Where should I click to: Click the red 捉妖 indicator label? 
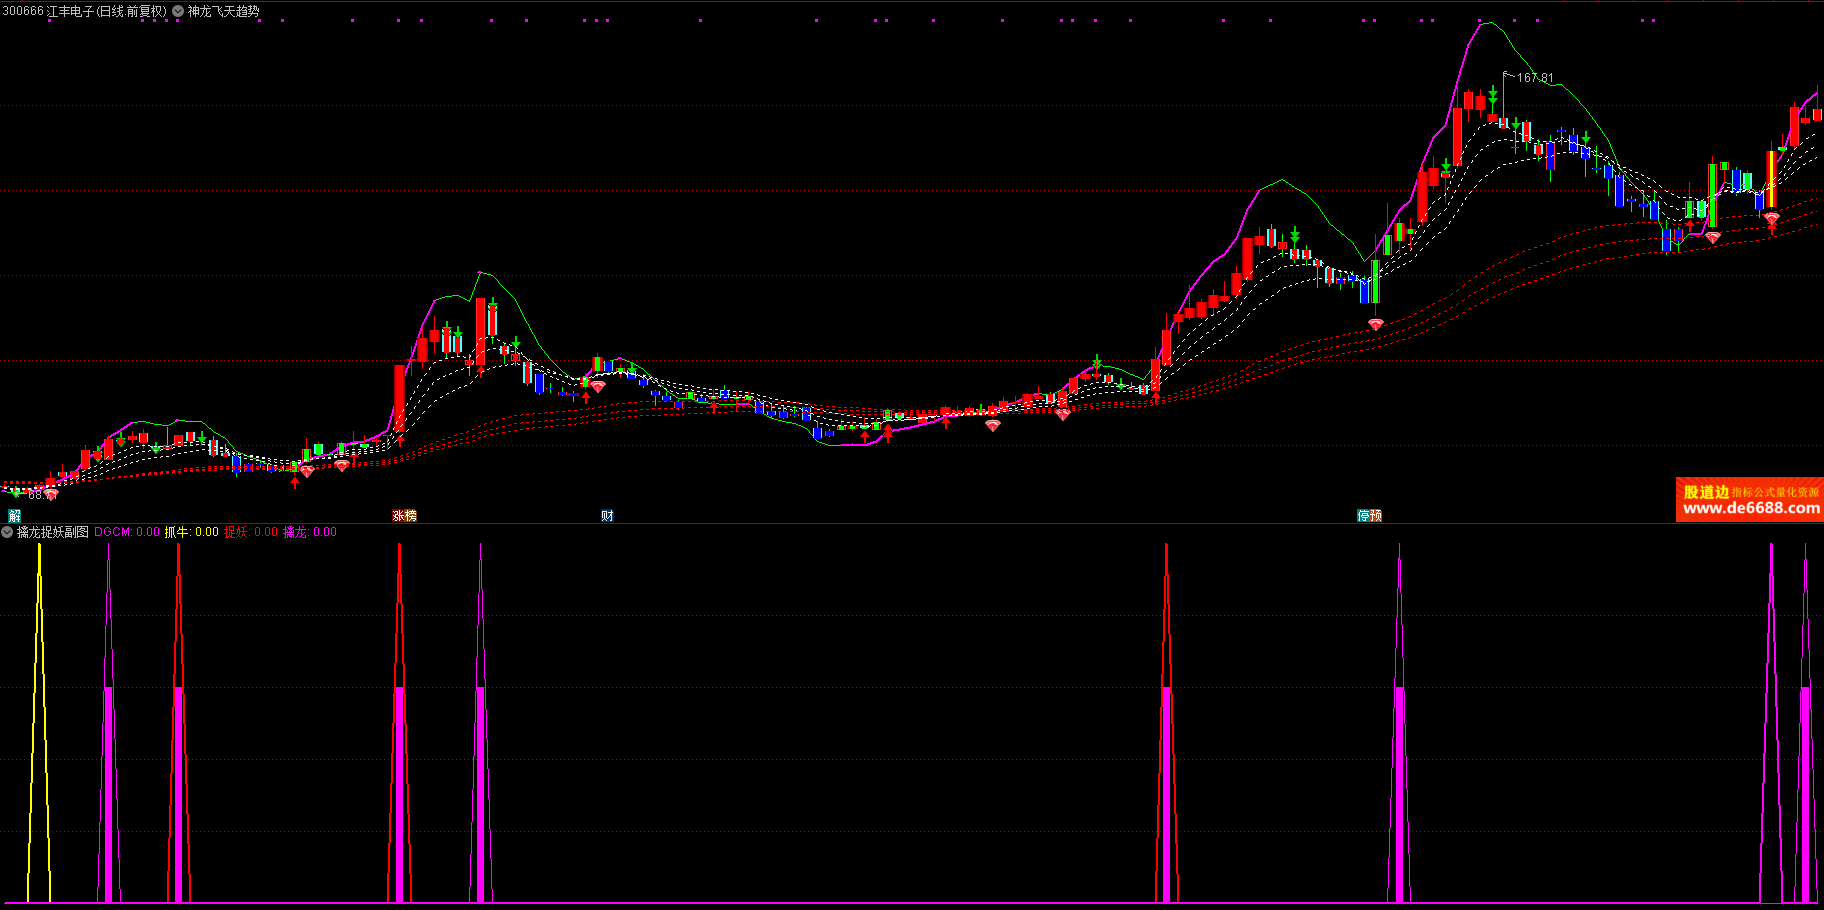pos(250,532)
